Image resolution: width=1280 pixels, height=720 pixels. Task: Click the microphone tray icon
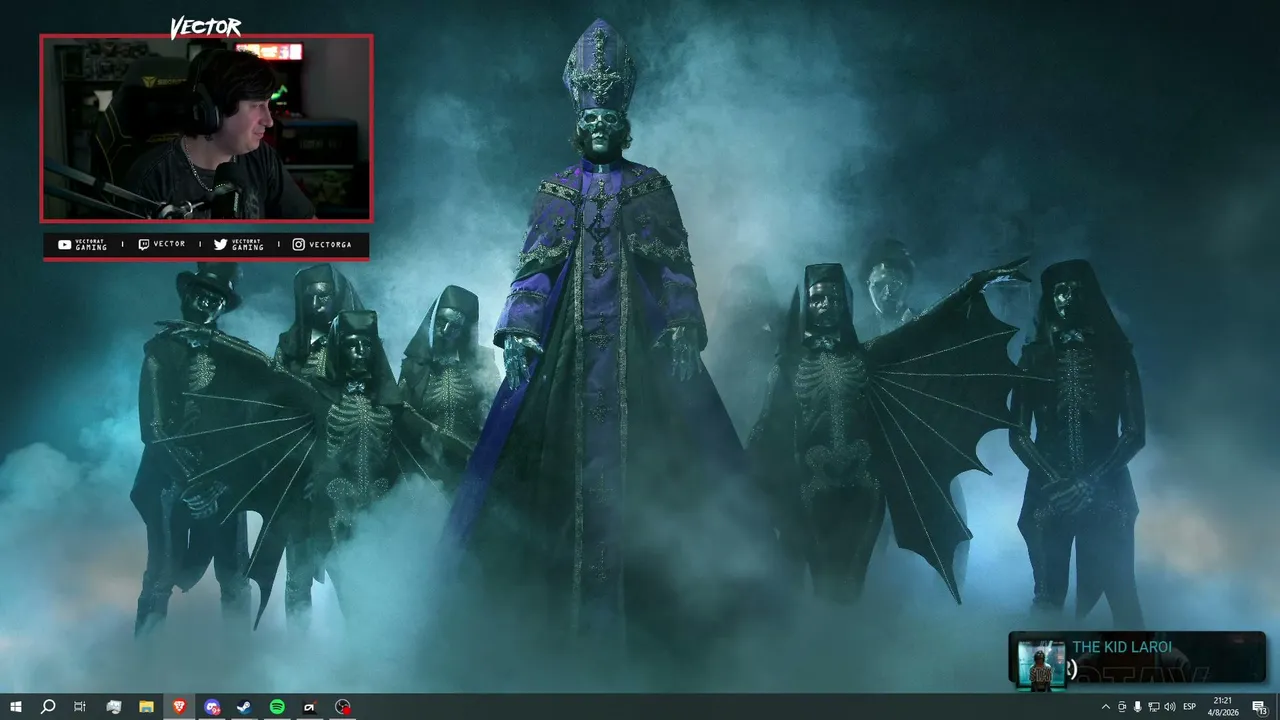1138,707
